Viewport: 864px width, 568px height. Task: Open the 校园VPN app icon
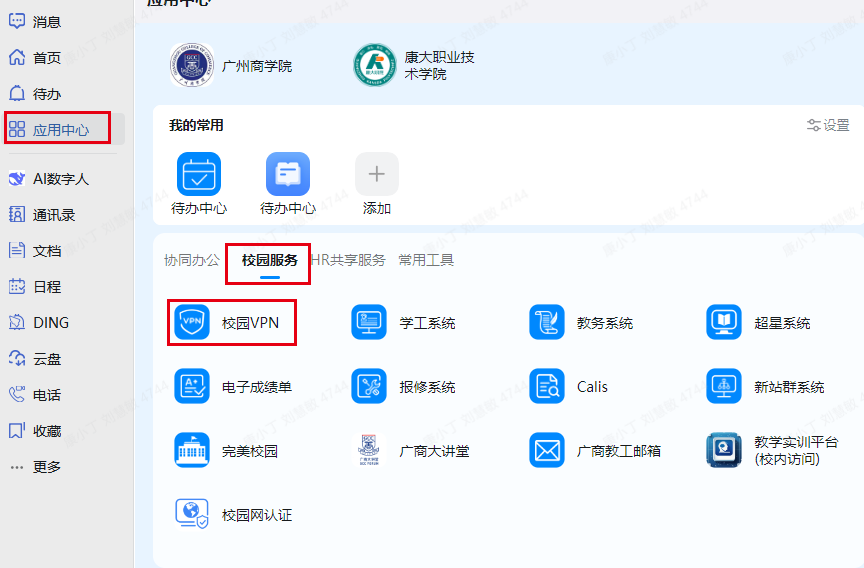192,323
